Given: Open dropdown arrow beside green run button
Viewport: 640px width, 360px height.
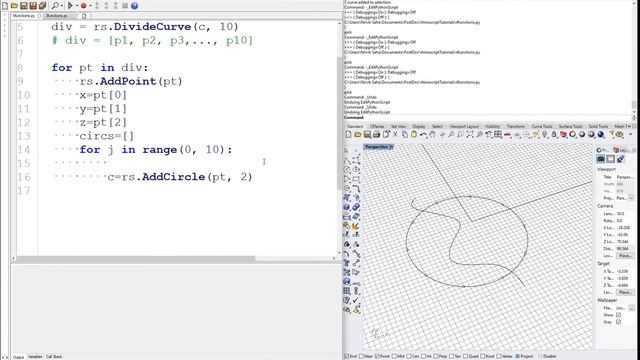Looking at the screenshot, I should pyautogui.click(x=77, y=6).
